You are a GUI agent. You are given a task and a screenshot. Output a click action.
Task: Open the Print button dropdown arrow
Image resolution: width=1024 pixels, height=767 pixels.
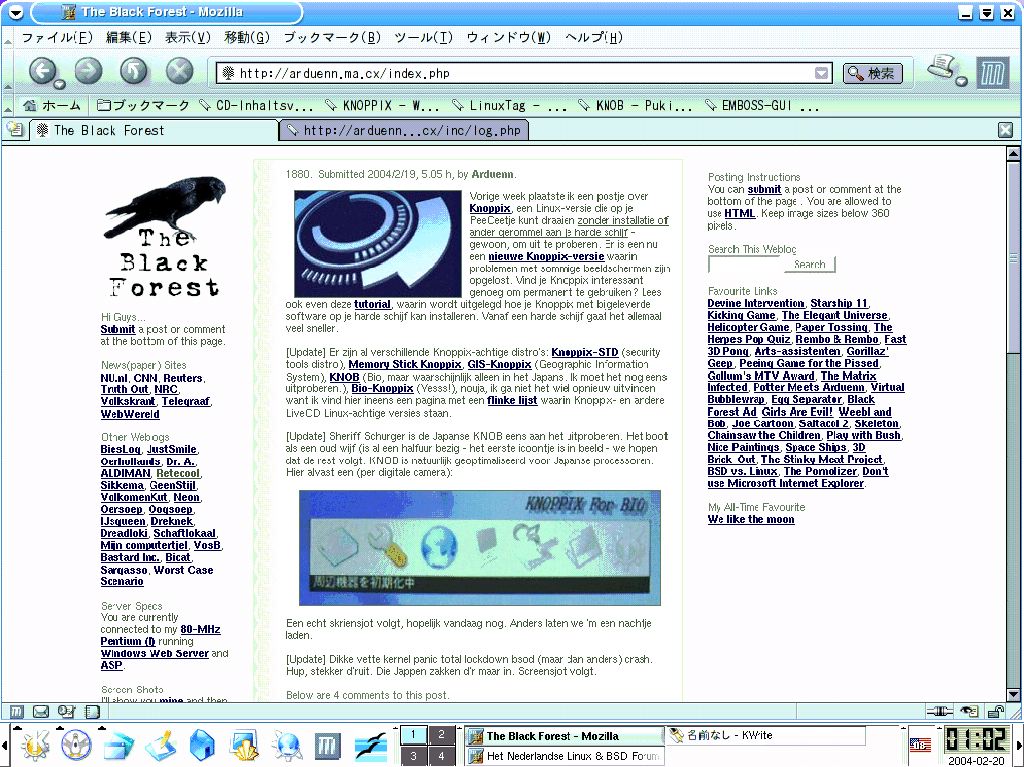pyautogui.click(x=961, y=81)
